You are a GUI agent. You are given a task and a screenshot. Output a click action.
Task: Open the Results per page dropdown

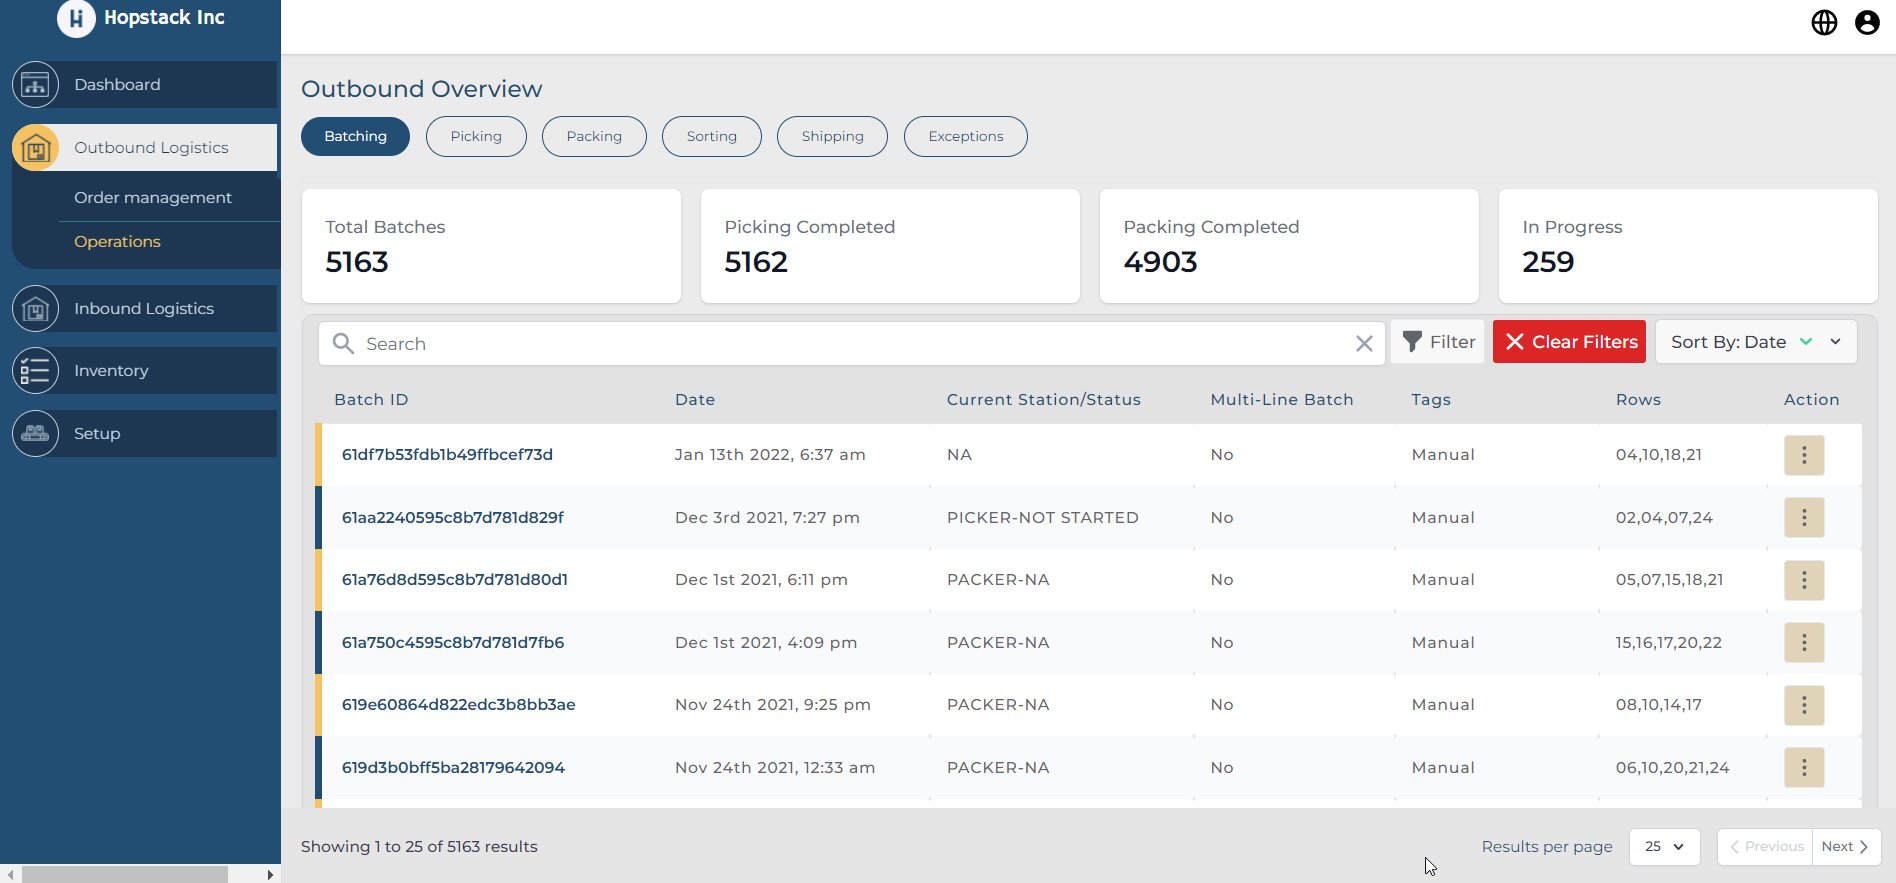(1664, 847)
